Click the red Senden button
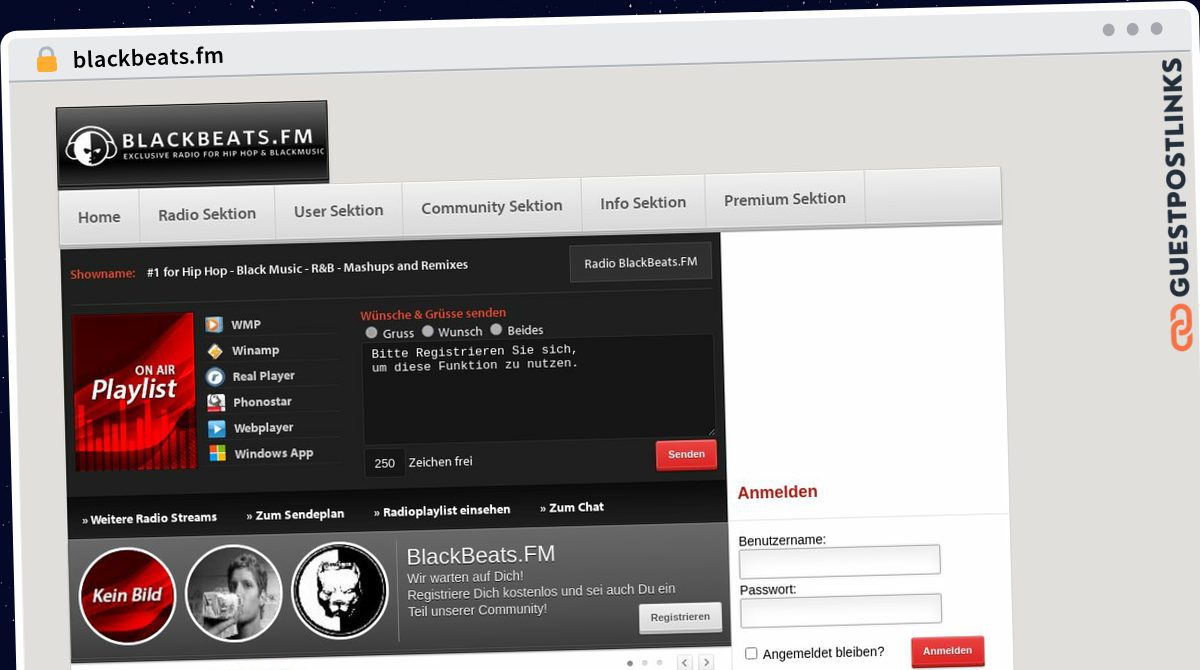Viewport: 1200px width, 670px height. [x=686, y=454]
